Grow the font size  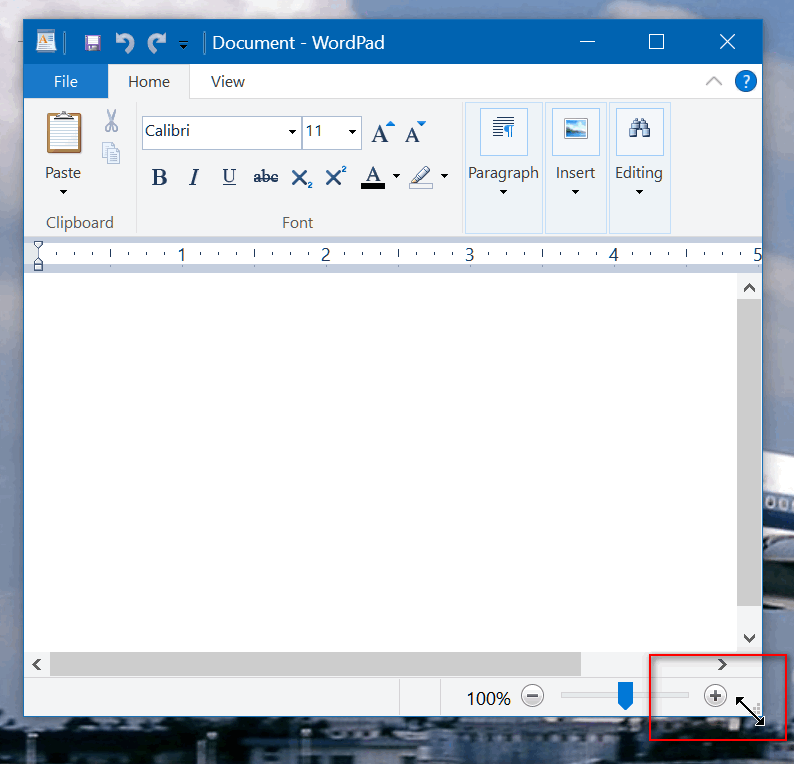coord(382,133)
